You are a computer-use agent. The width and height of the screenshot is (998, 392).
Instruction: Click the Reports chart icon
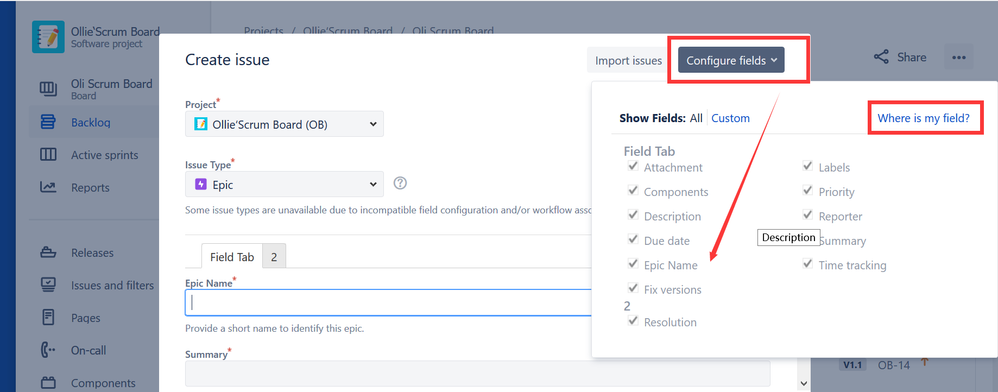pos(48,187)
